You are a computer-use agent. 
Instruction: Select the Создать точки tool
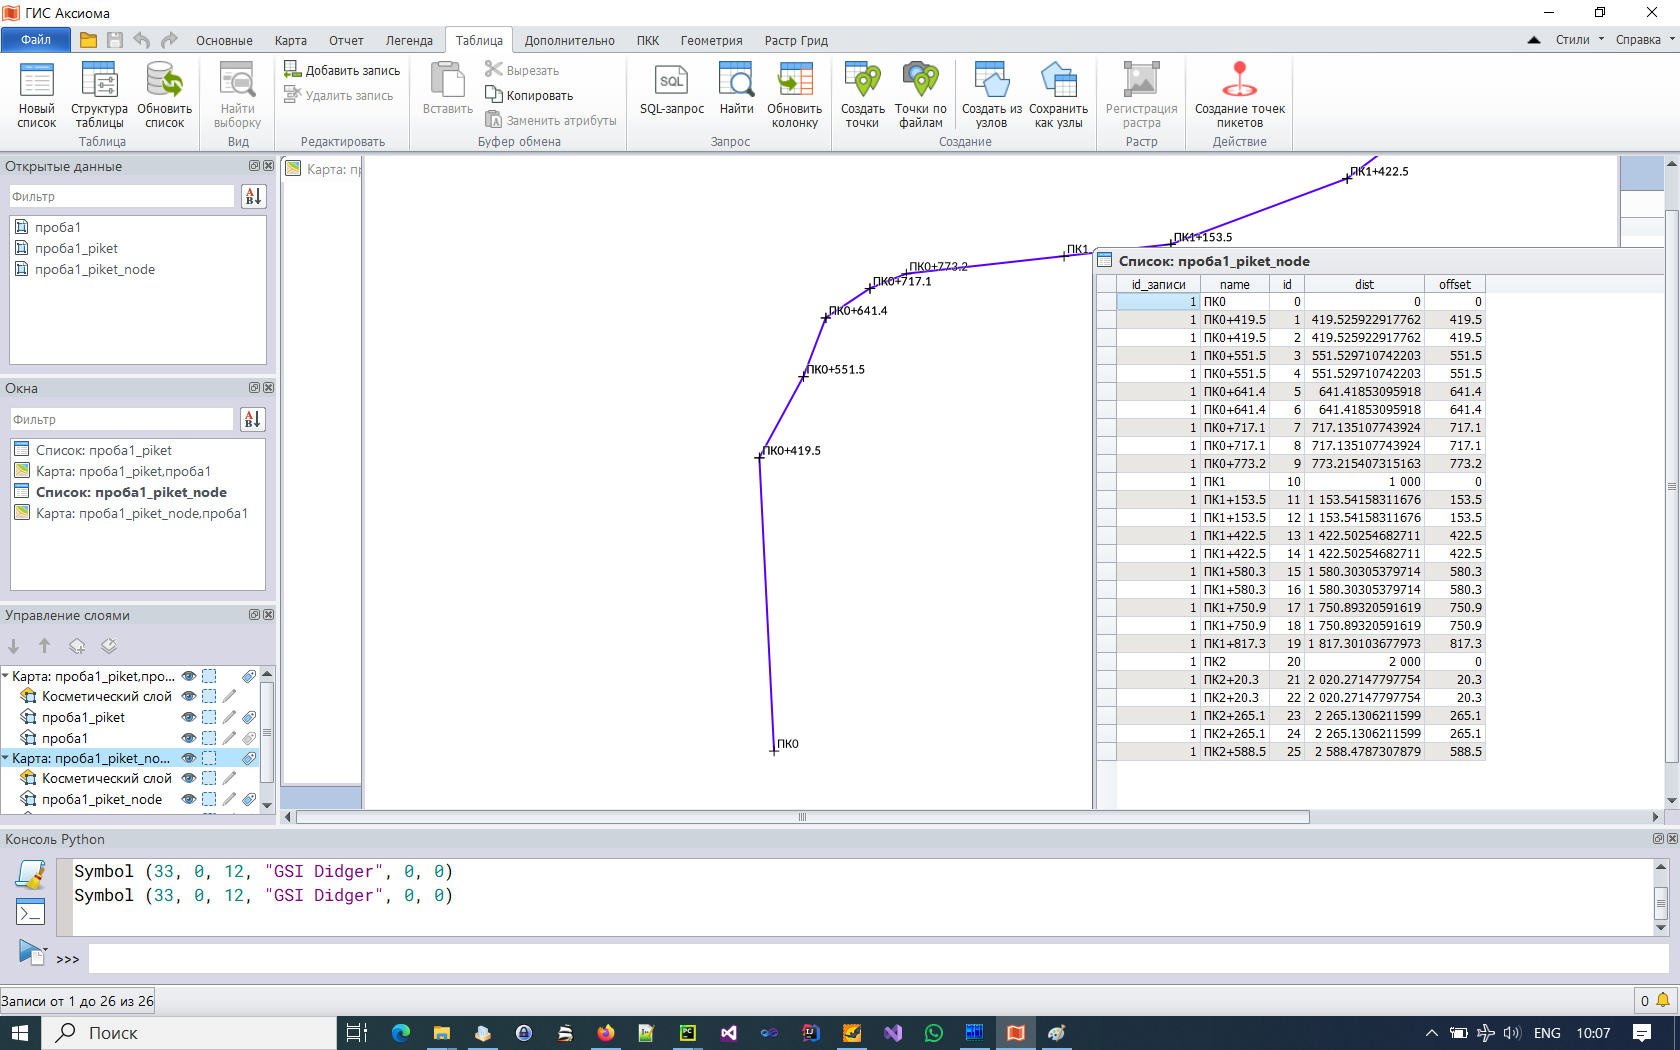pos(862,90)
